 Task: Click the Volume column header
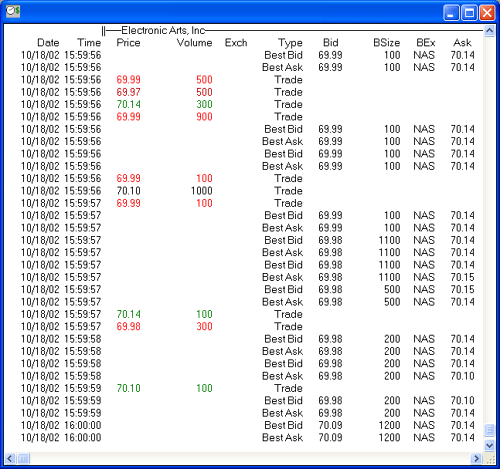[x=194, y=43]
